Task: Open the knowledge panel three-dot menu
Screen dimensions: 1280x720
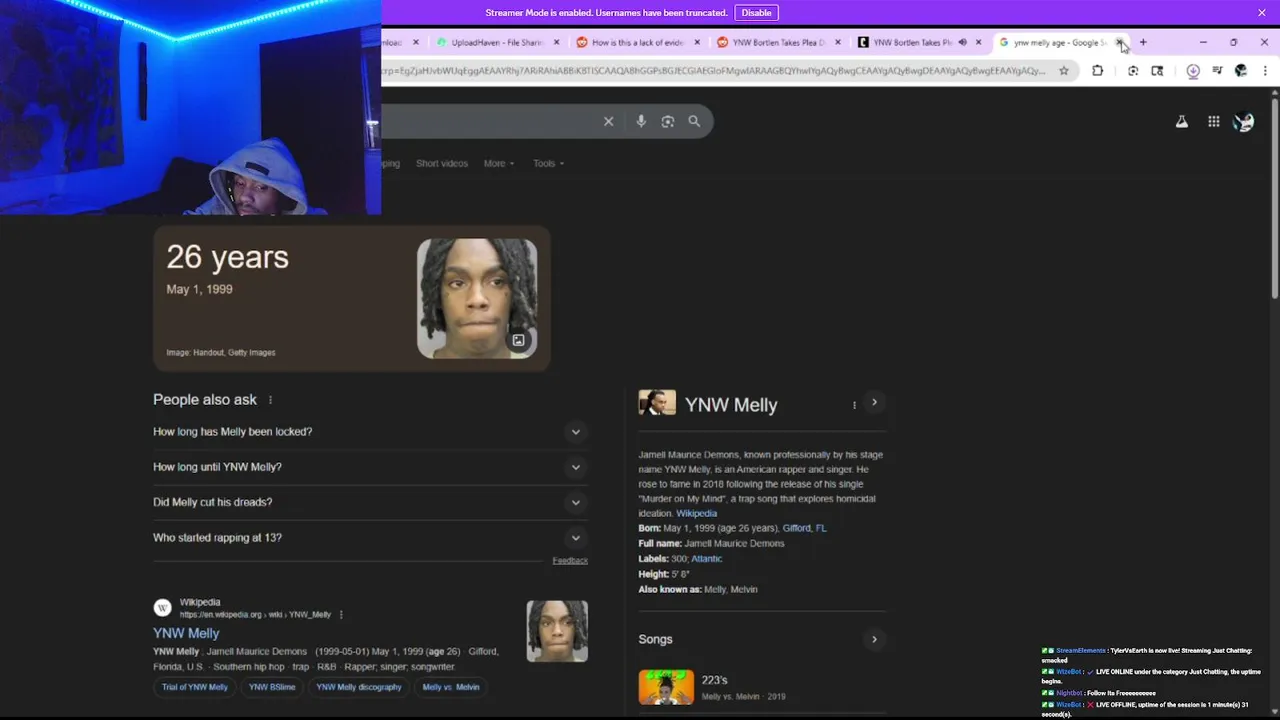Action: [854, 405]
